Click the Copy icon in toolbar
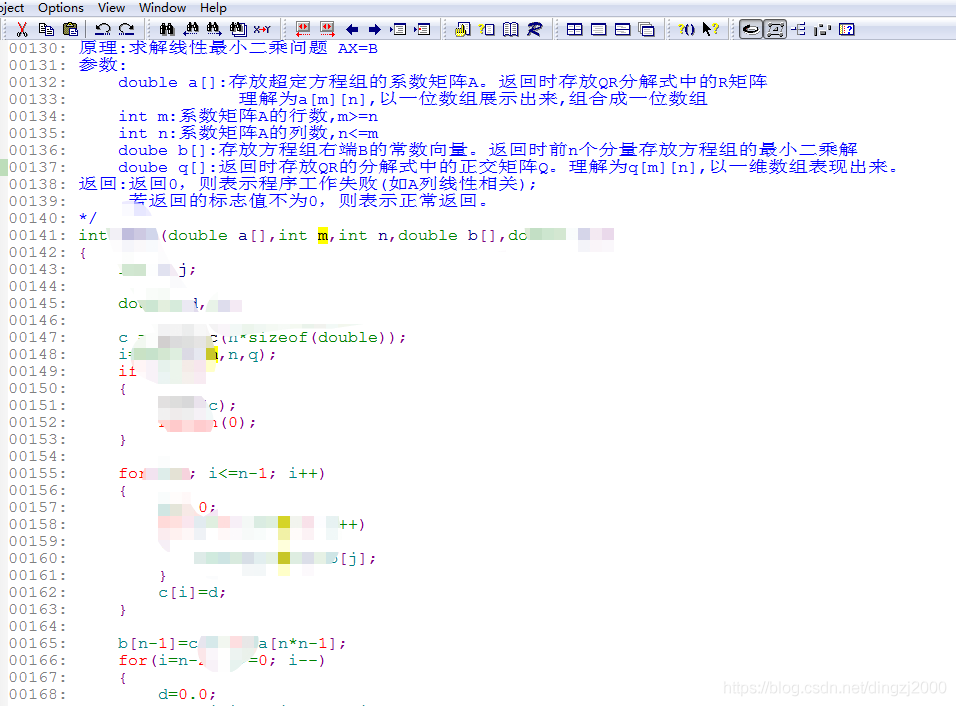Viewport: 956px width, 706px height. pyautogui.click(x=46, y=29)
